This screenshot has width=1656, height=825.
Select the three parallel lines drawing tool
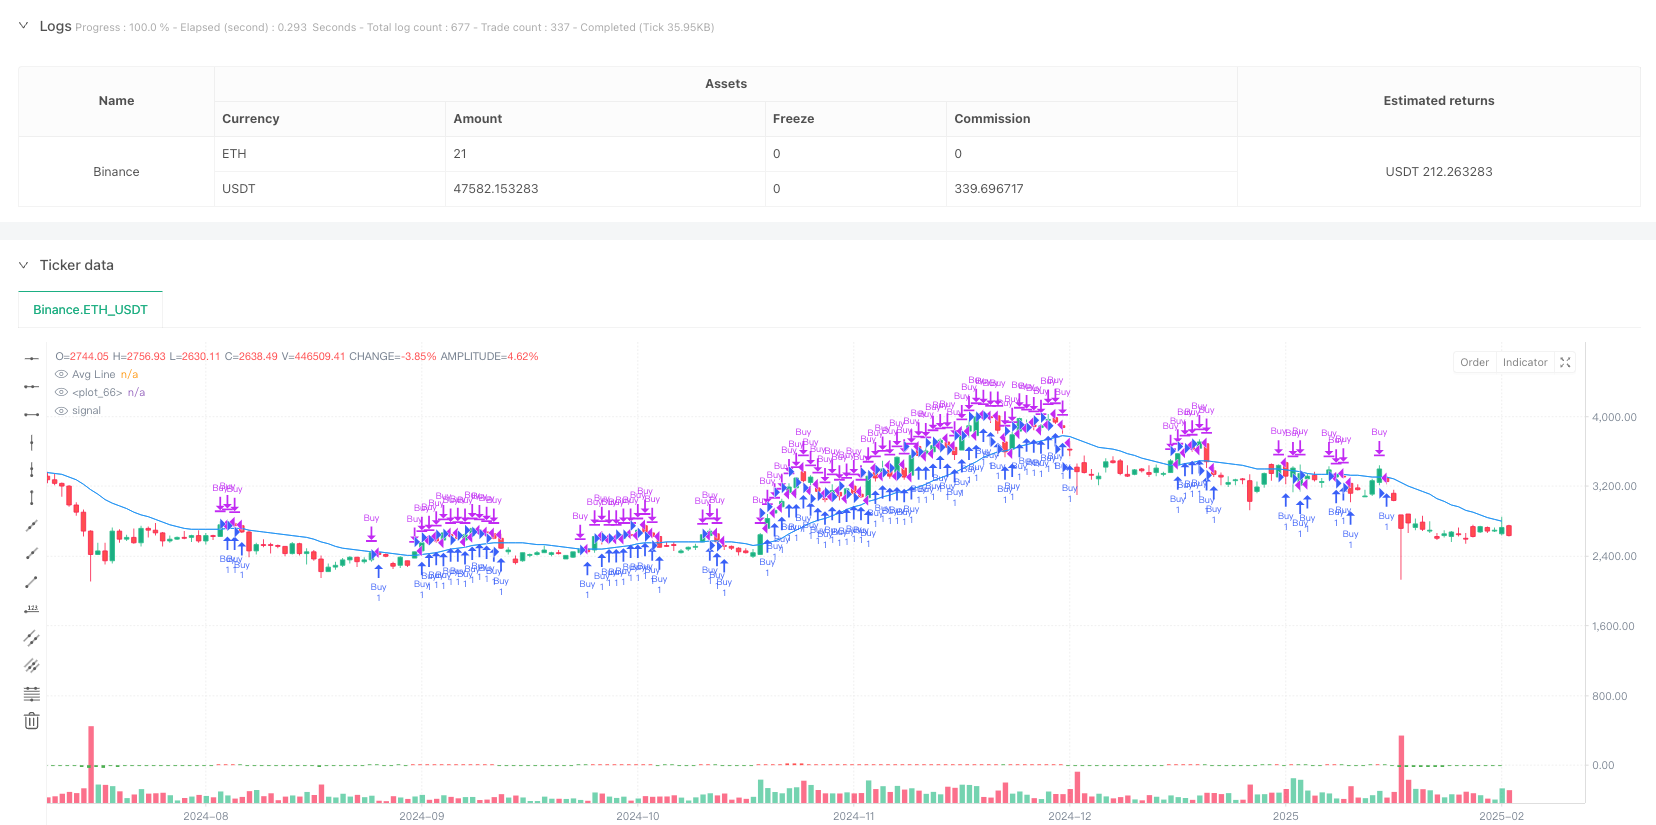[x=32, y=665]
